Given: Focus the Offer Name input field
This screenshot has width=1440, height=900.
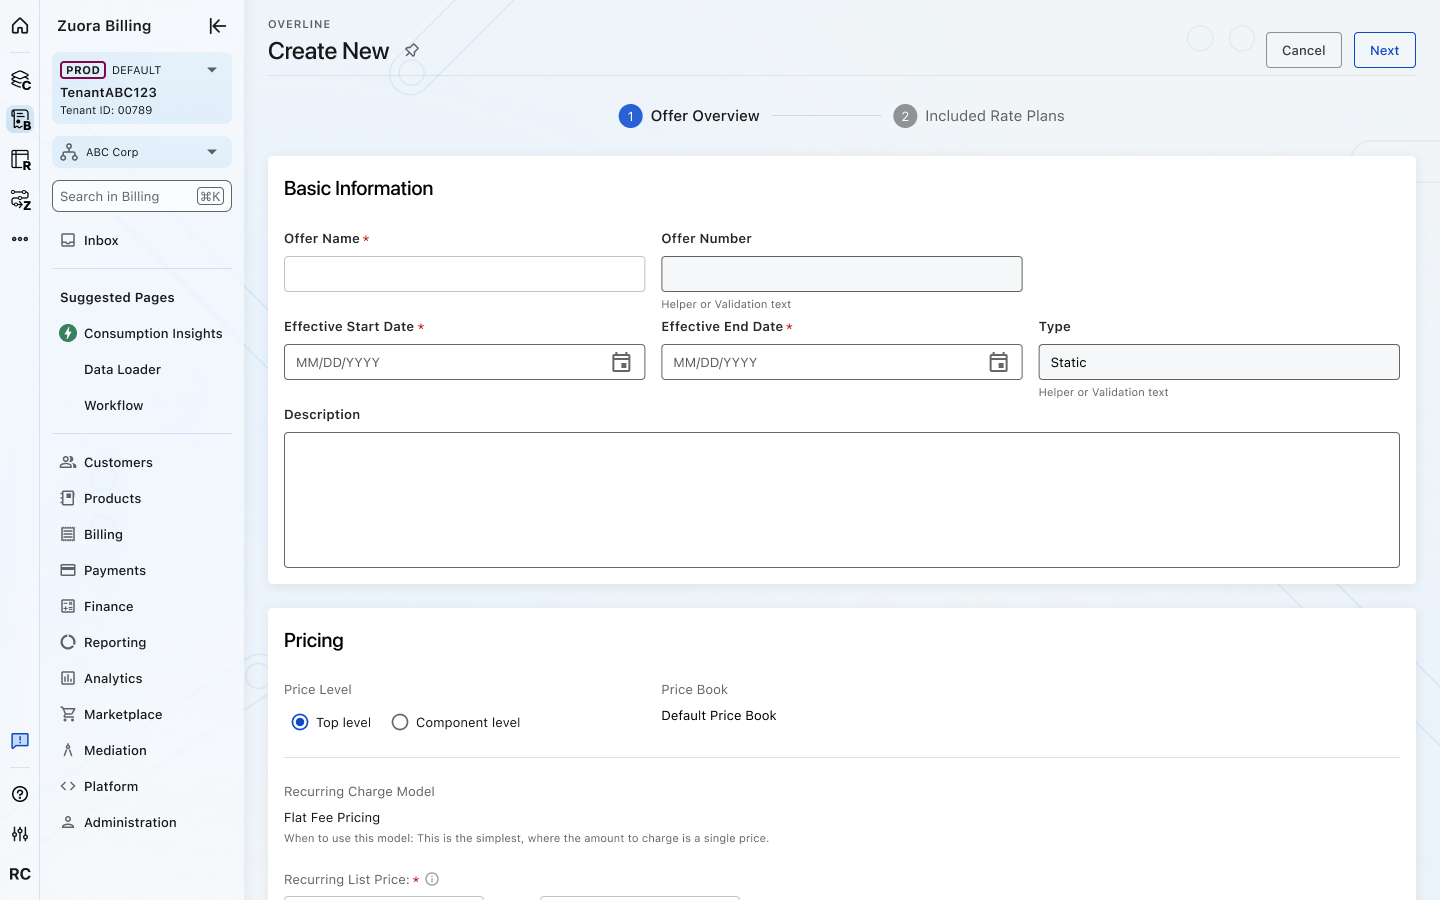Looking at the screenshot, I should (464, 274).
